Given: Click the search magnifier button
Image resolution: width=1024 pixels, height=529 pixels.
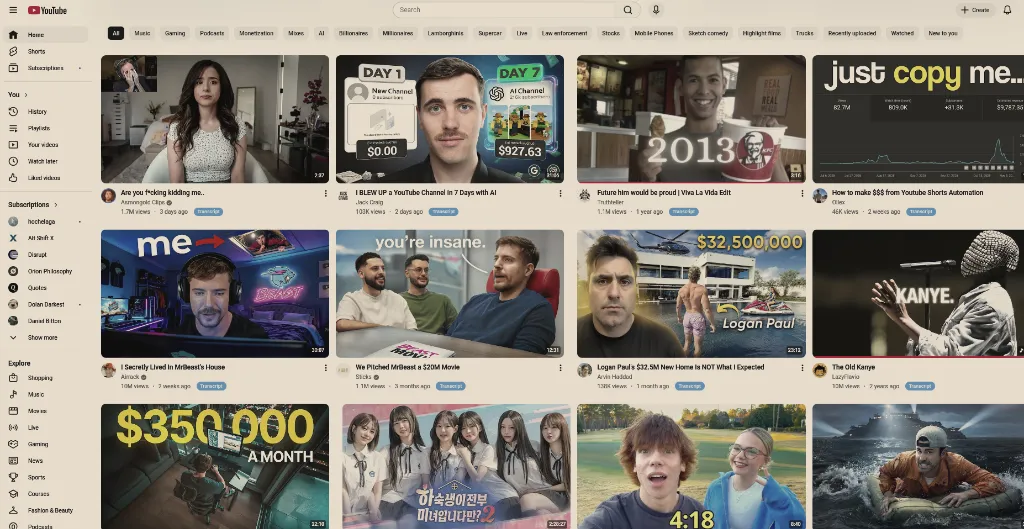Looking at the screenshot, I should click(628, 10).
